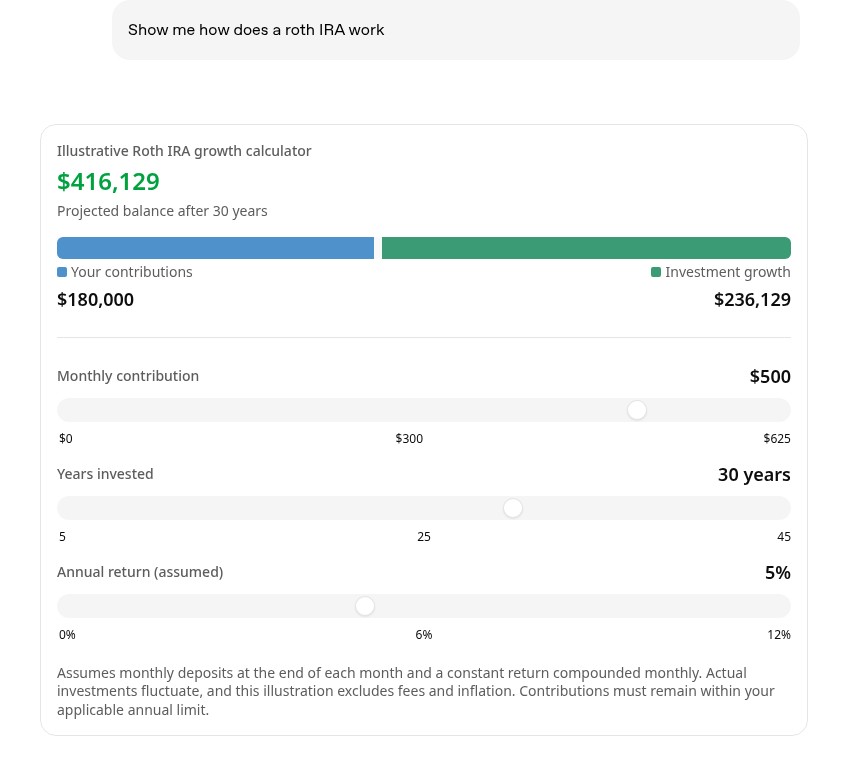Click the 5% annual return value

(x=778, y=572)
